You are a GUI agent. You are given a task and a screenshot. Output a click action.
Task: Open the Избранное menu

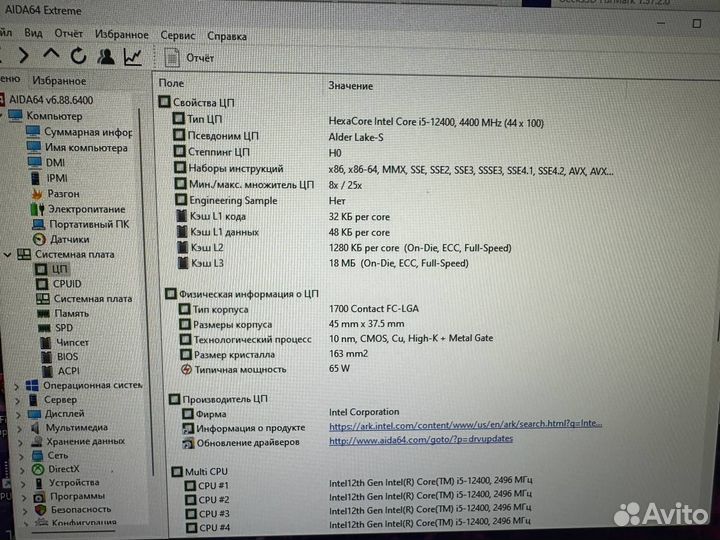tap(122, 34)
